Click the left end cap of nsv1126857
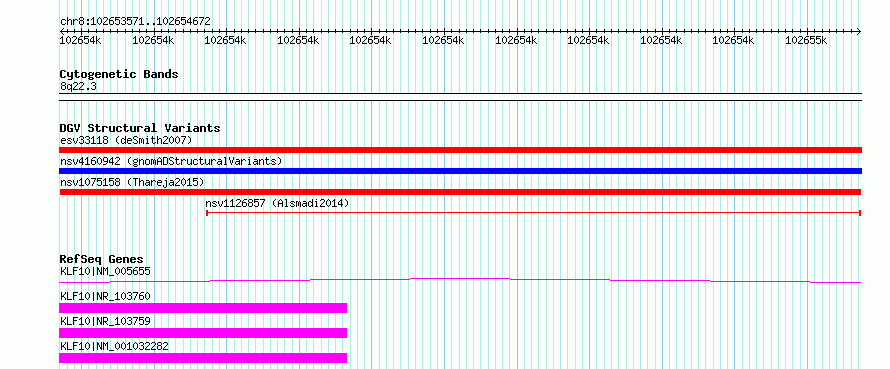 207,213
